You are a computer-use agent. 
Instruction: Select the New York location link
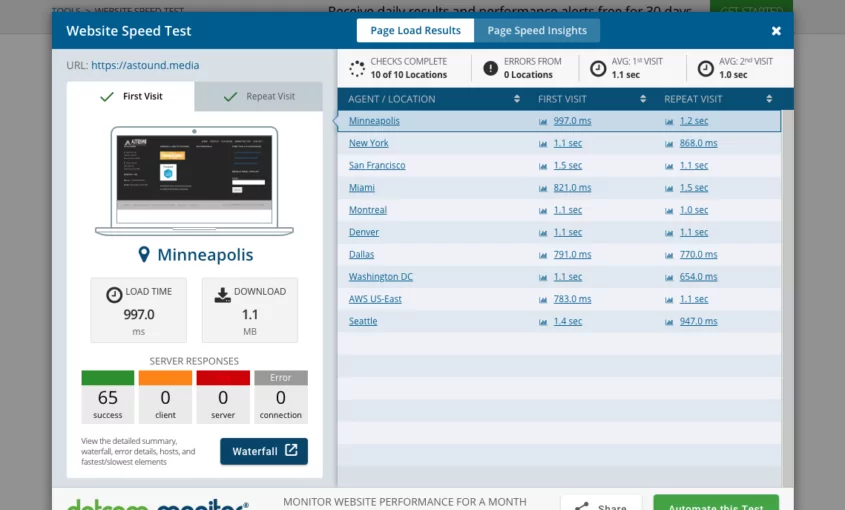pyautogui.click(x=369, y=143)
